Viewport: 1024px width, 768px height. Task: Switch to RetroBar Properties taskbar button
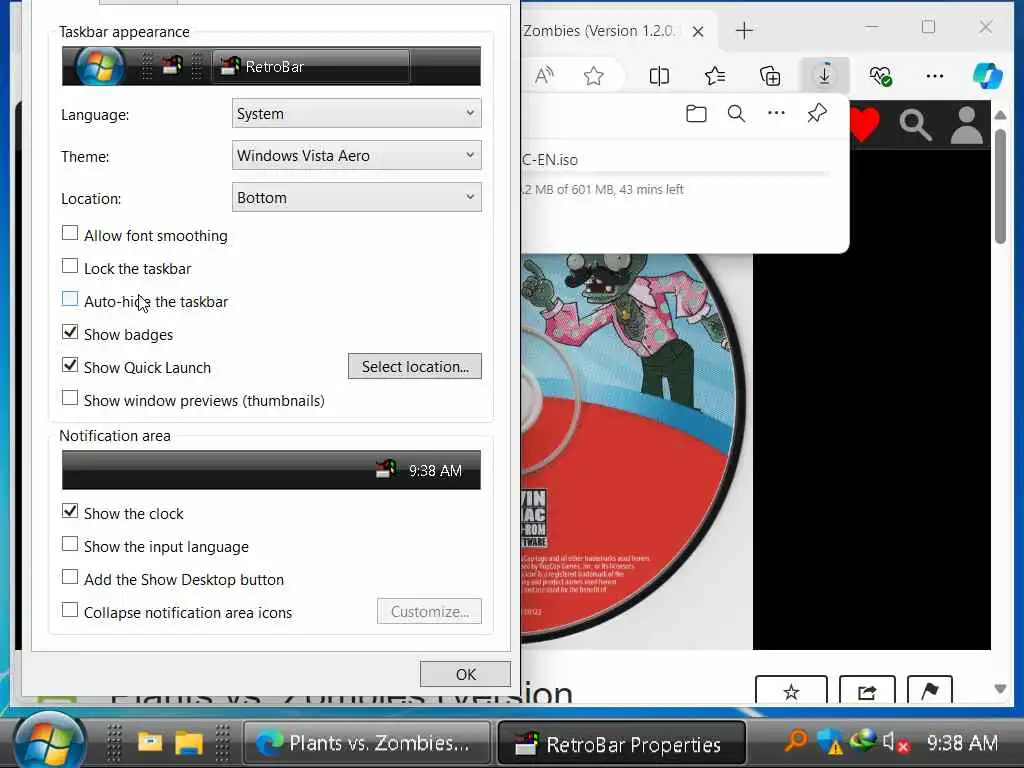pyautogui.click(x=622, y=743)
